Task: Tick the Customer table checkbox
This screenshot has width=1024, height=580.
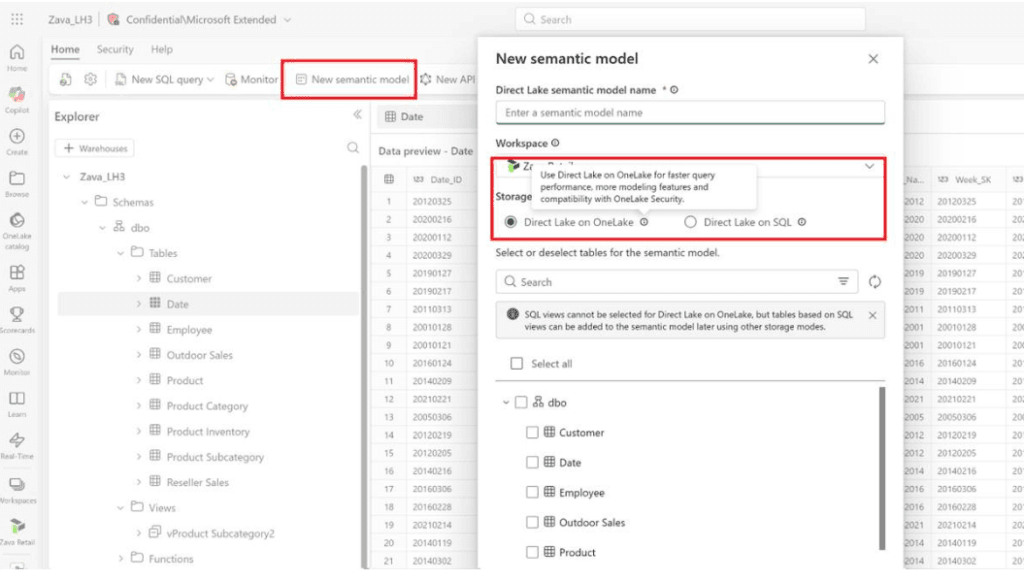Action: click(x=532, y=433)
